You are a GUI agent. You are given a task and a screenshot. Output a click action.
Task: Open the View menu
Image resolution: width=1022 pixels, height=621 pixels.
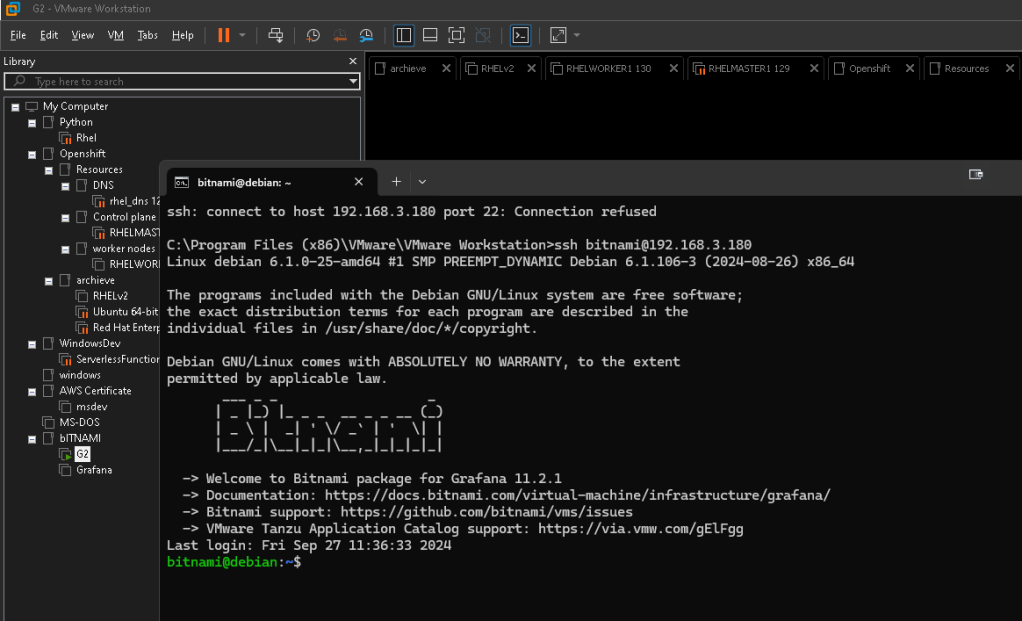[x=83, y=35]
